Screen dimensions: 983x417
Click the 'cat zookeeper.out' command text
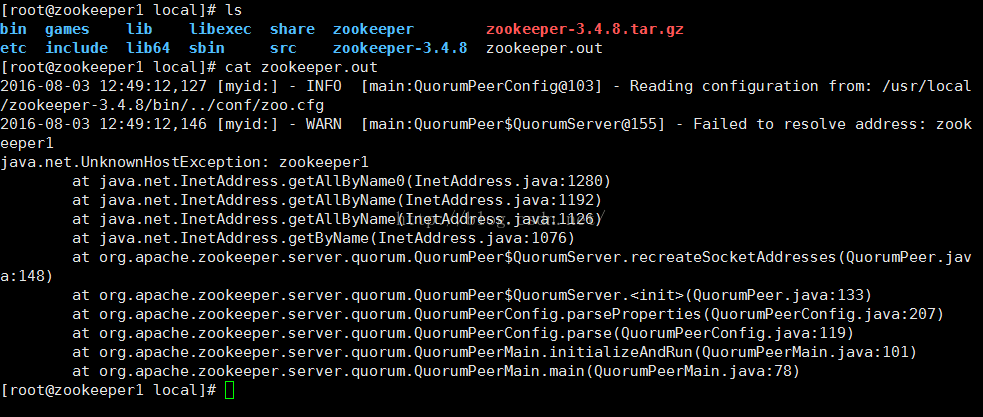tap(301, 66)
